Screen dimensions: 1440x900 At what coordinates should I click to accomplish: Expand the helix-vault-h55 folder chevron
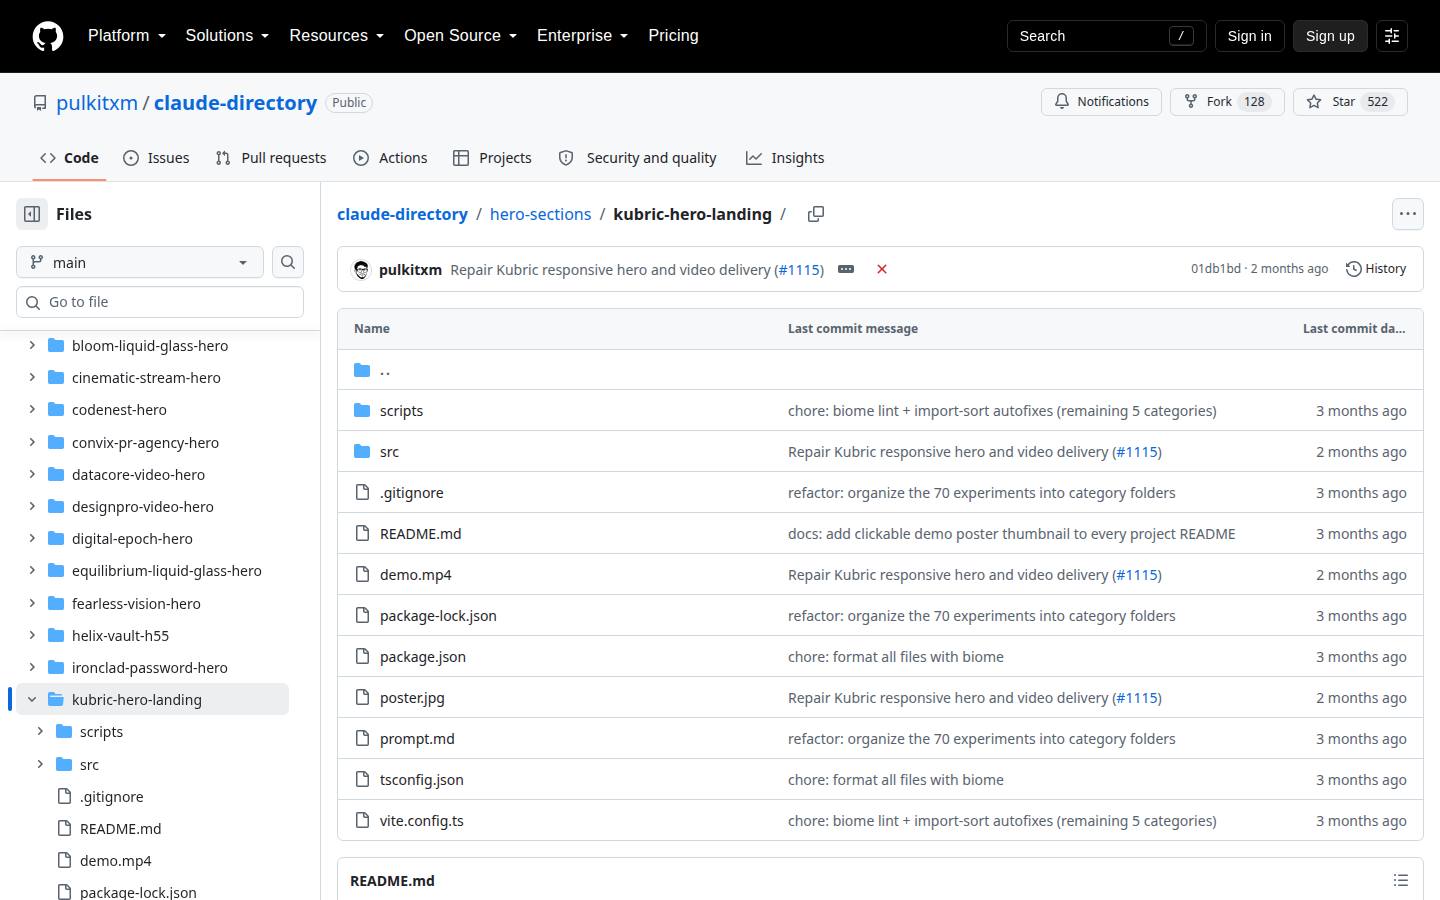(x=32, y=635)
